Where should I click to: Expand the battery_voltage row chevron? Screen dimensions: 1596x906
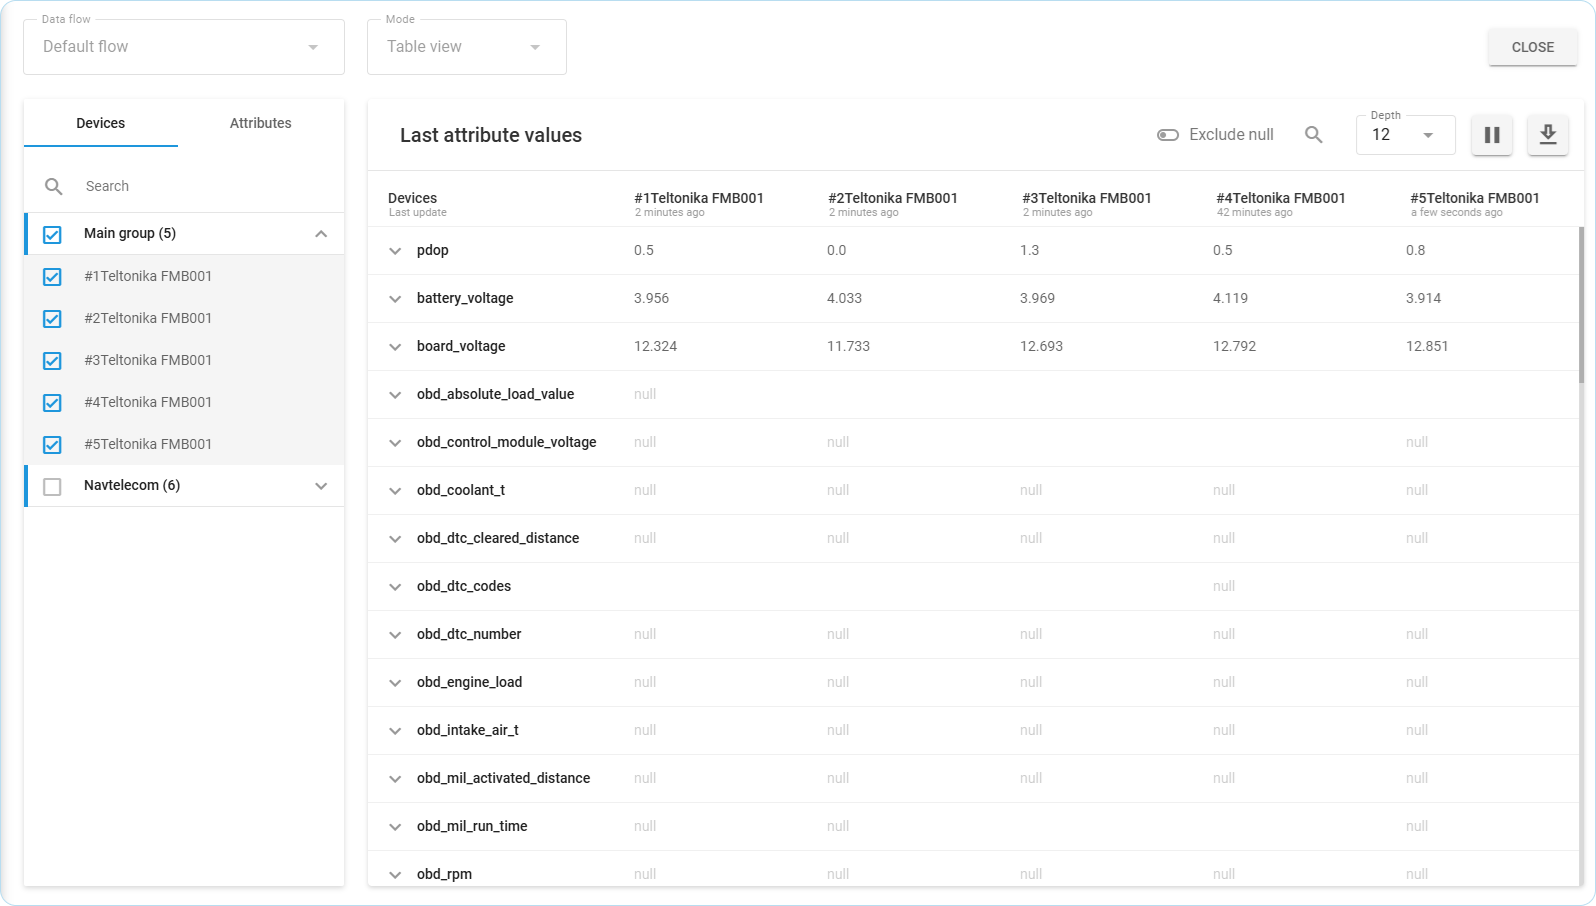[395, 299]
